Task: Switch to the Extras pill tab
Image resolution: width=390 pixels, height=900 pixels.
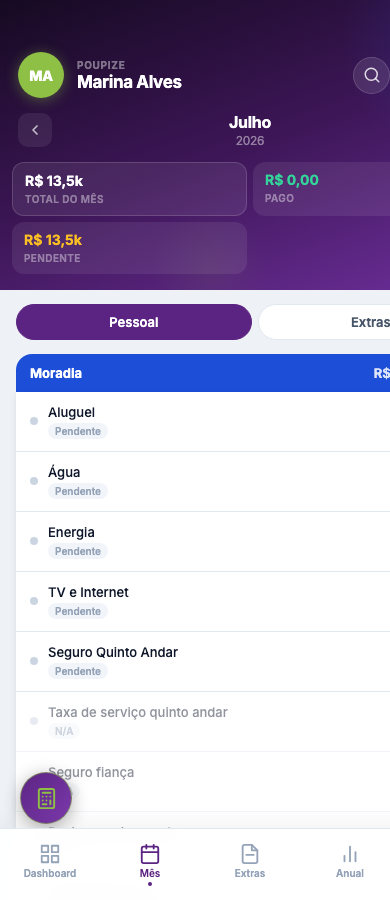Action: pos(325,322)
